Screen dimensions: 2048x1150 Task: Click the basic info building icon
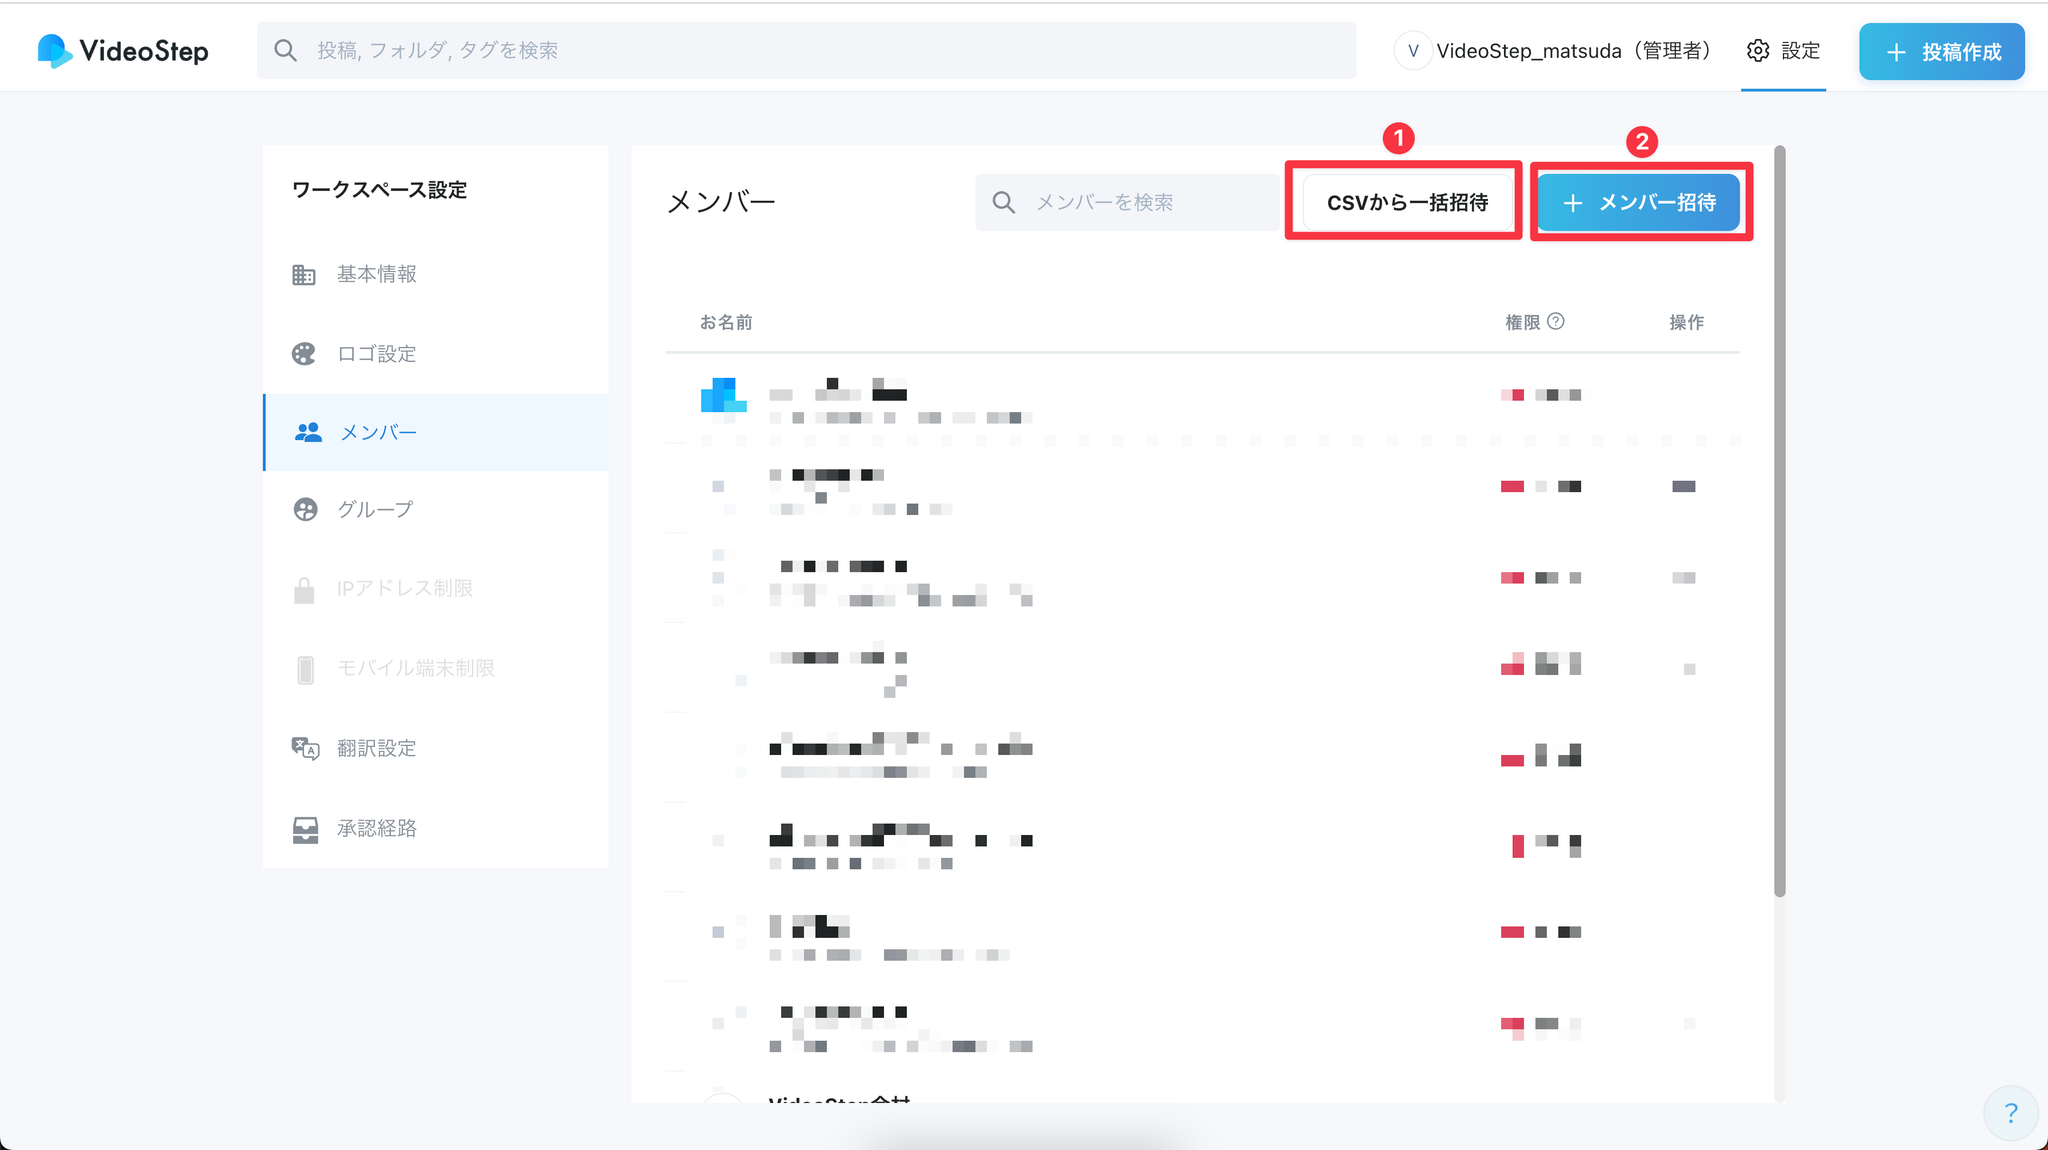coord(304,274)
